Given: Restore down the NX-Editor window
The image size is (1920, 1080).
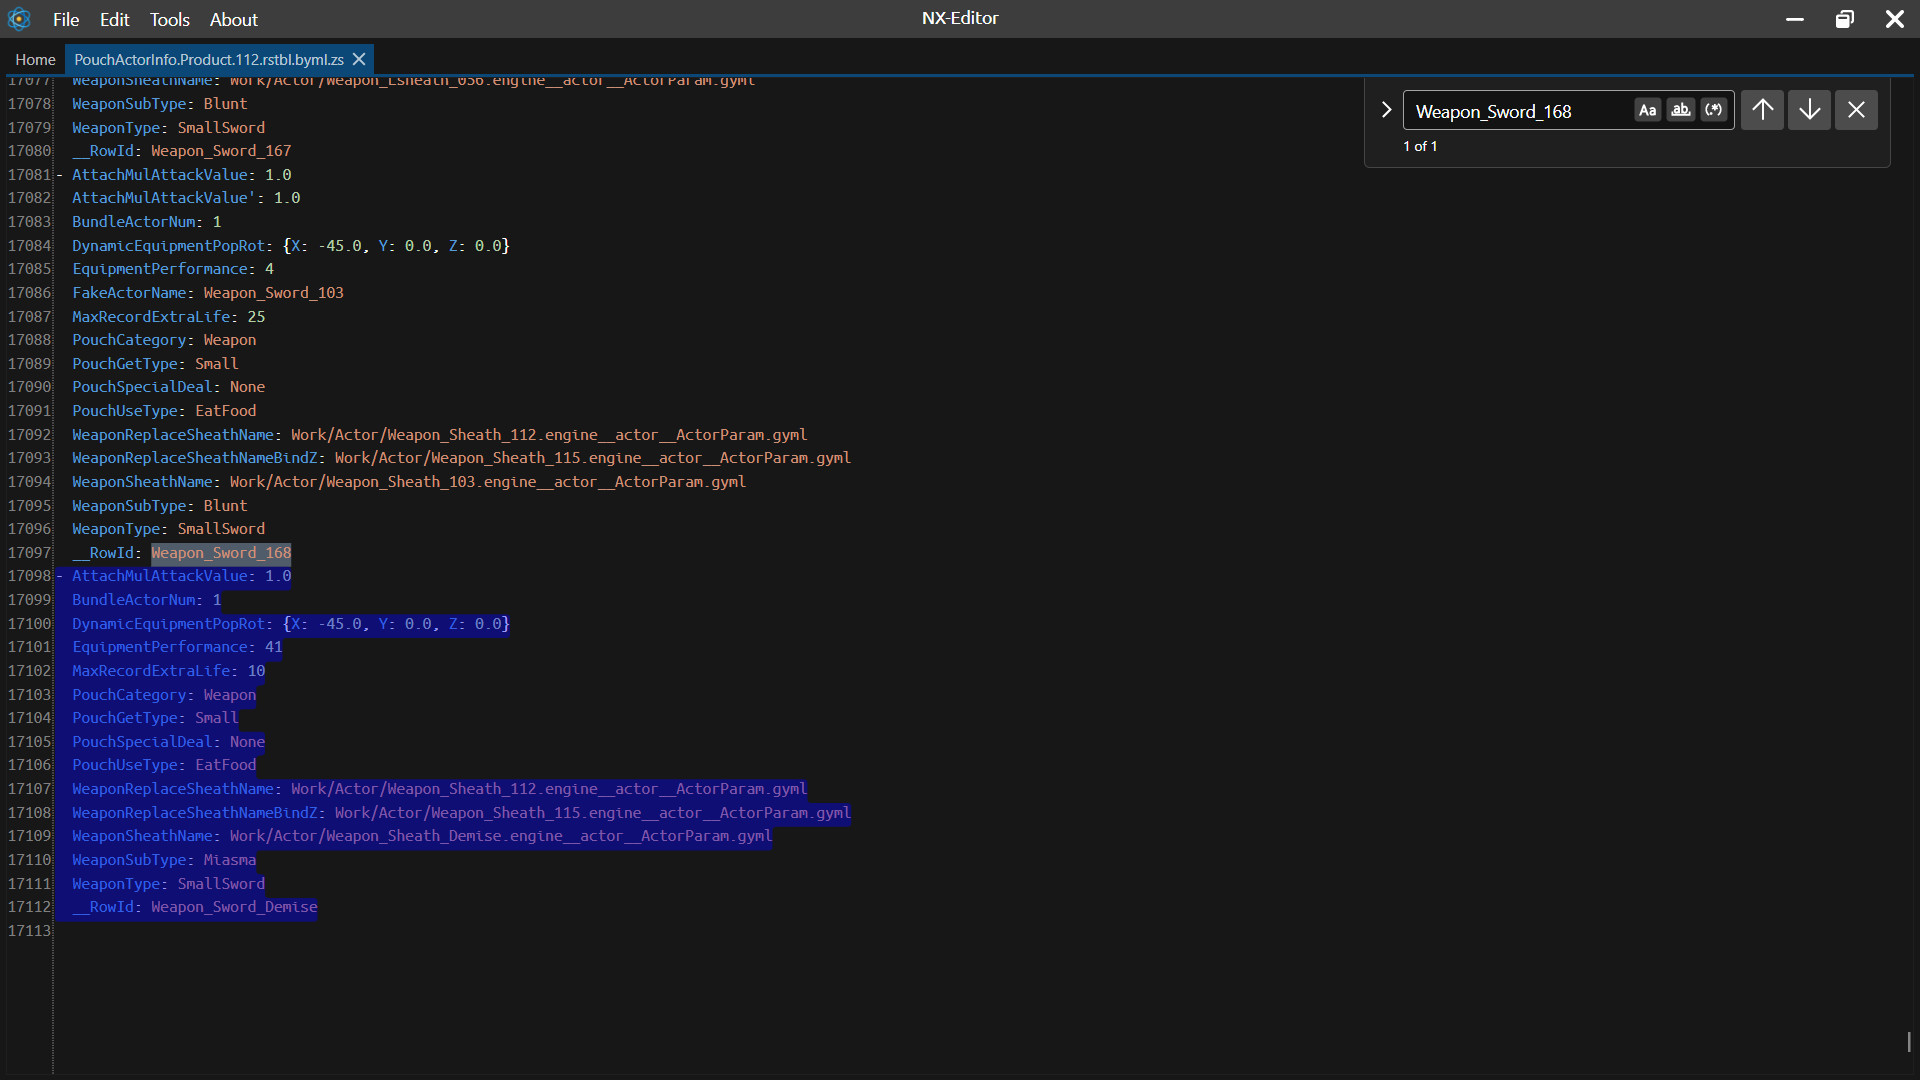Looking at the screenshot, I should tap(1844, 19).
